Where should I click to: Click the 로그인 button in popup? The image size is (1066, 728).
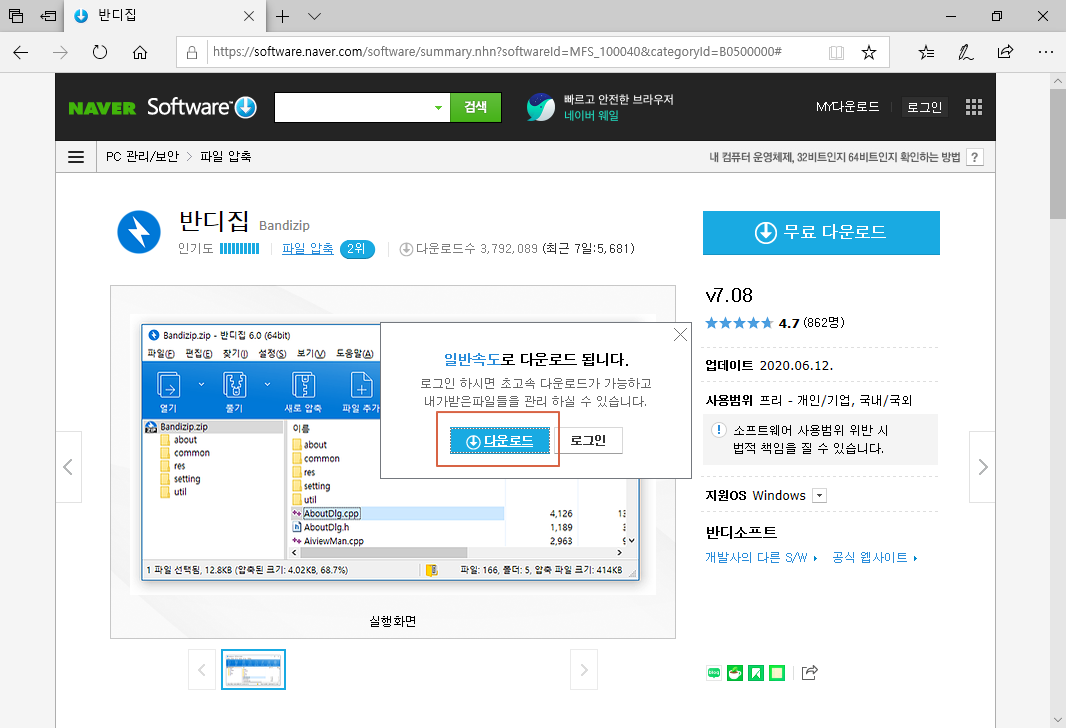(x=588, y=440)
